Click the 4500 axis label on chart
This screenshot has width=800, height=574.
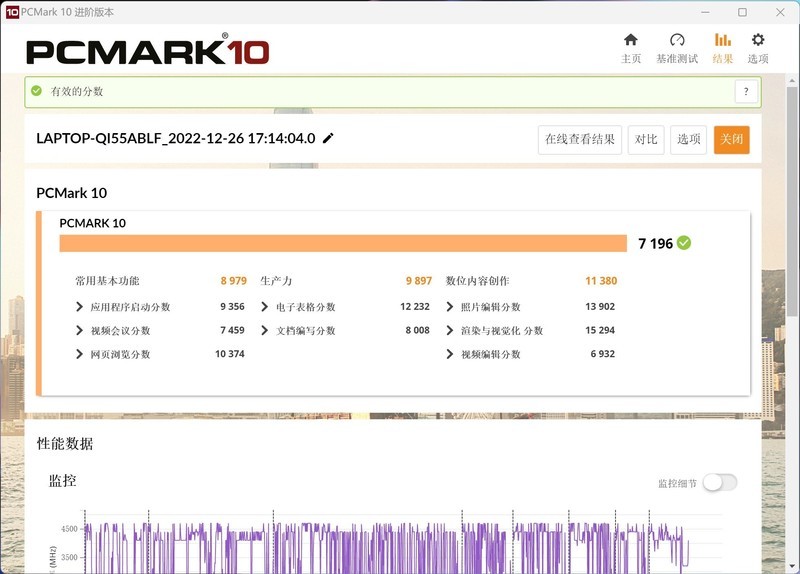click(69, 529)
